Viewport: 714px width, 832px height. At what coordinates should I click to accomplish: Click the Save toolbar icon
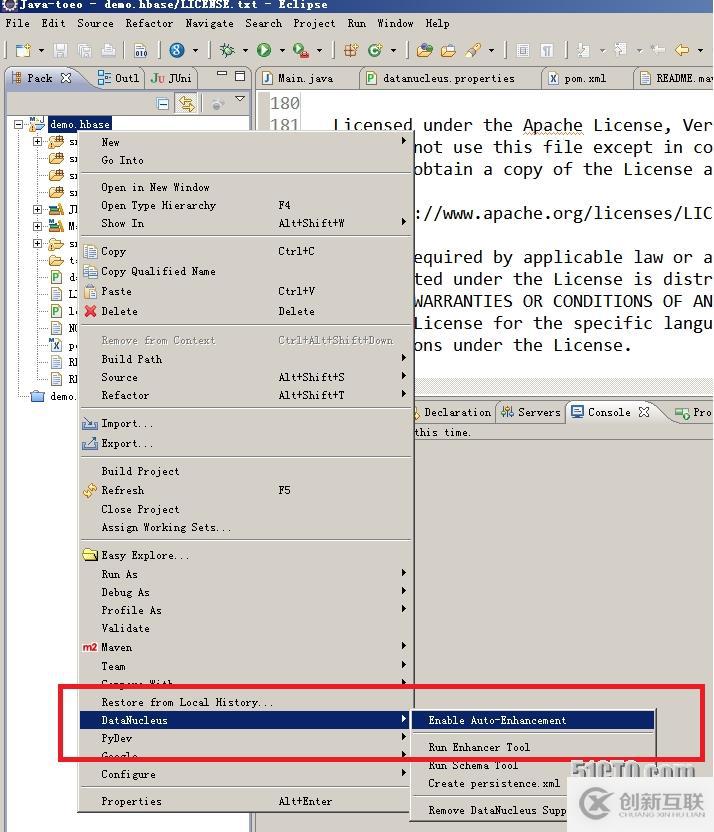point(60,50)
